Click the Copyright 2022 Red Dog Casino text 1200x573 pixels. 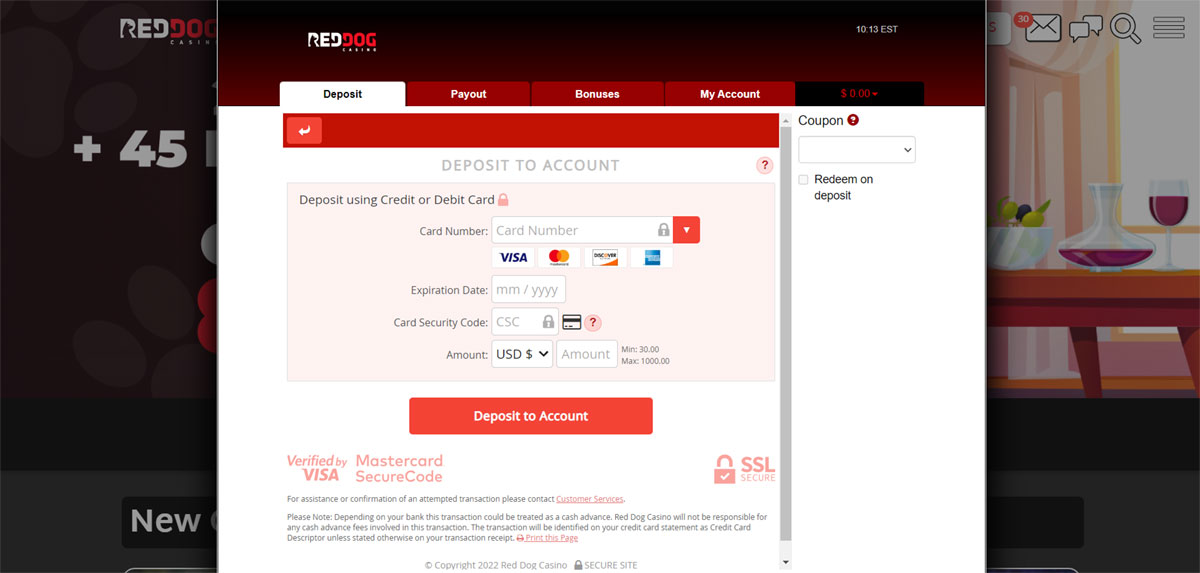tap(494, 565)
